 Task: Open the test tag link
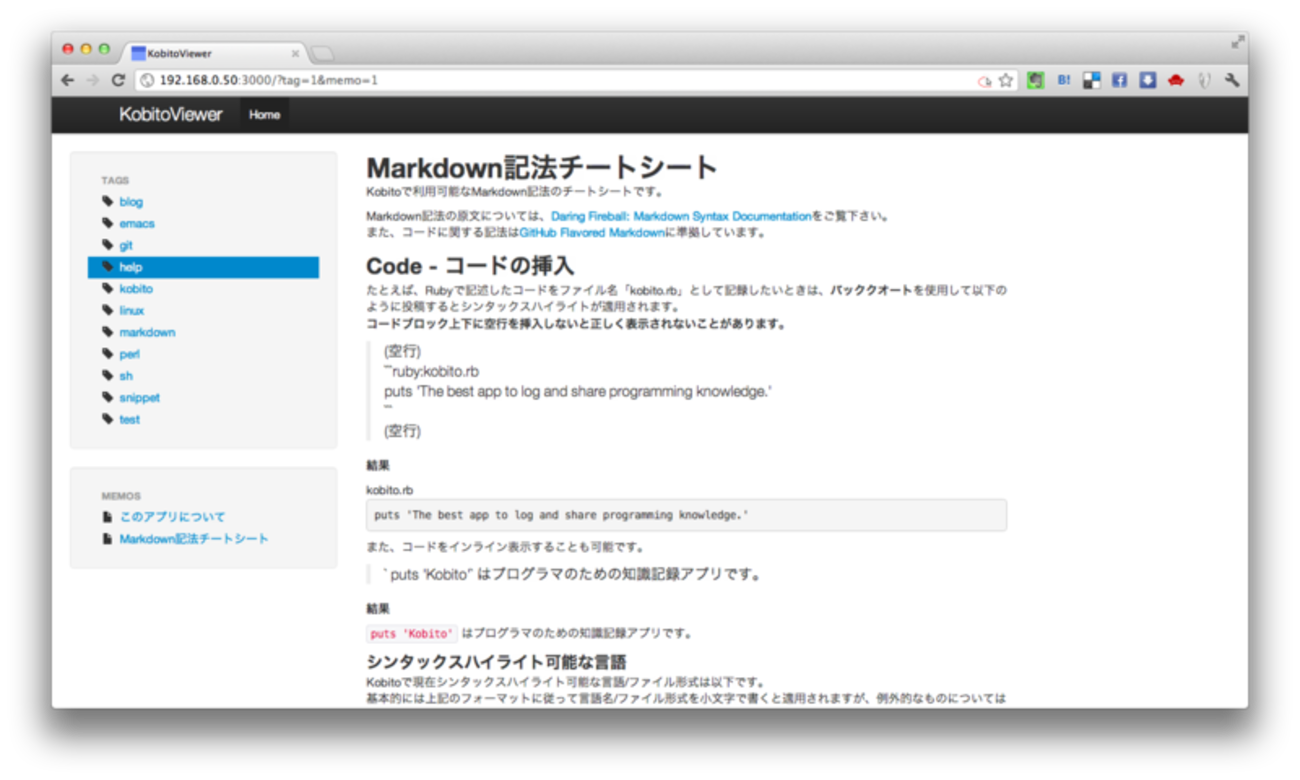click(130, 419)
